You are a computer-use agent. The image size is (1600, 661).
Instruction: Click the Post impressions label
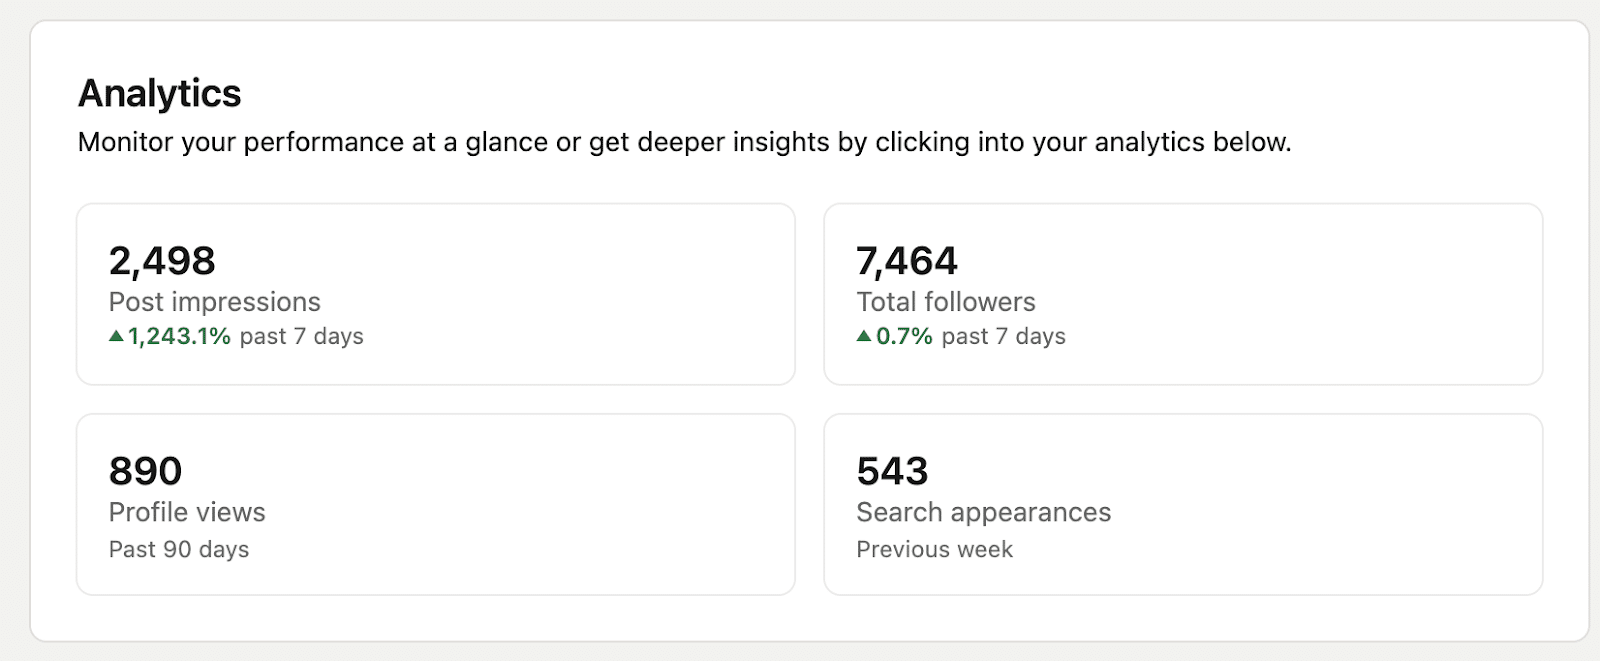pyautogui.click(x=214, y=302)
